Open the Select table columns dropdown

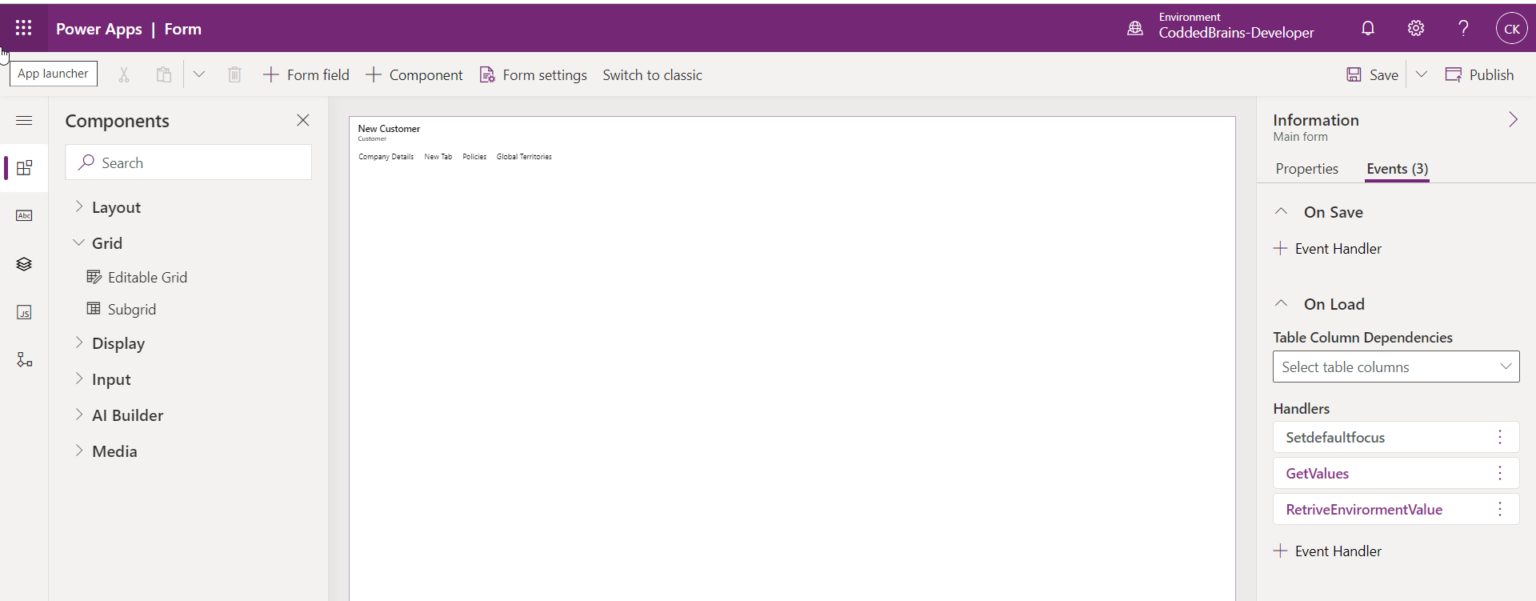[1395, 367]
